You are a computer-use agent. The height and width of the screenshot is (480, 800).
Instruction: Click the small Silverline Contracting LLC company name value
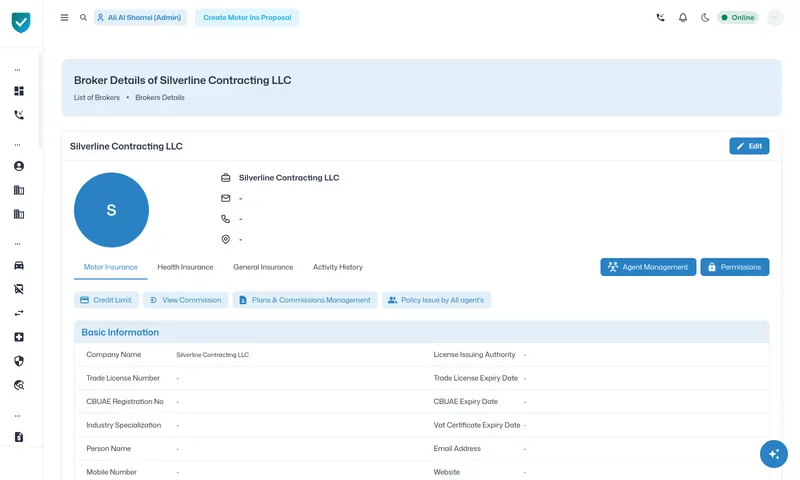tap(213, 355)
